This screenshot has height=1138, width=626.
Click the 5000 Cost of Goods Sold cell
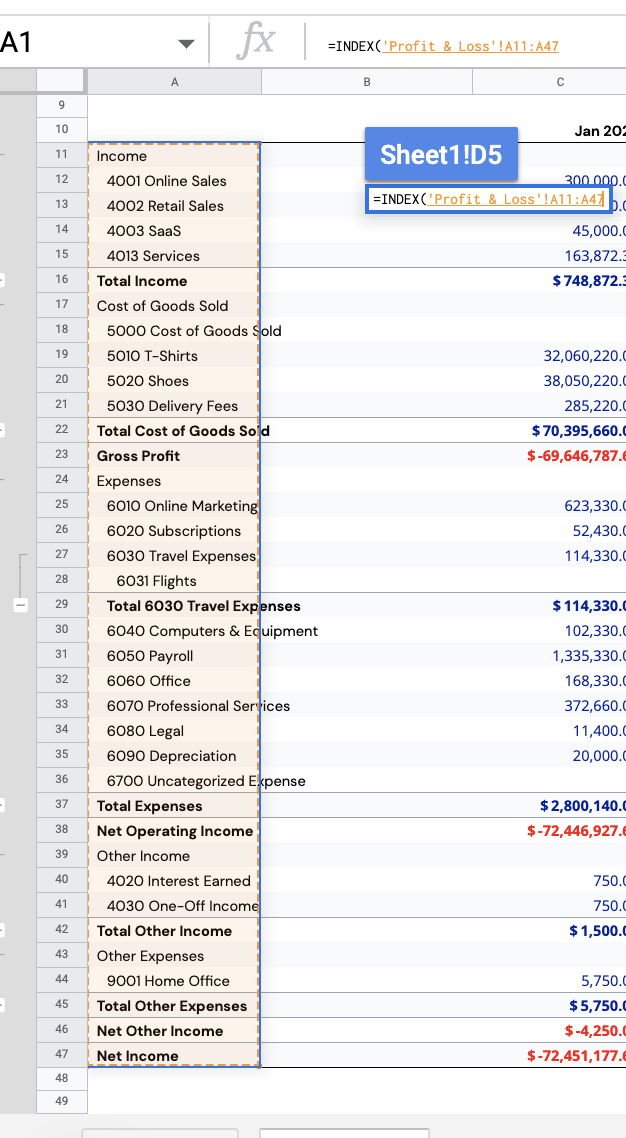[174, 331]
